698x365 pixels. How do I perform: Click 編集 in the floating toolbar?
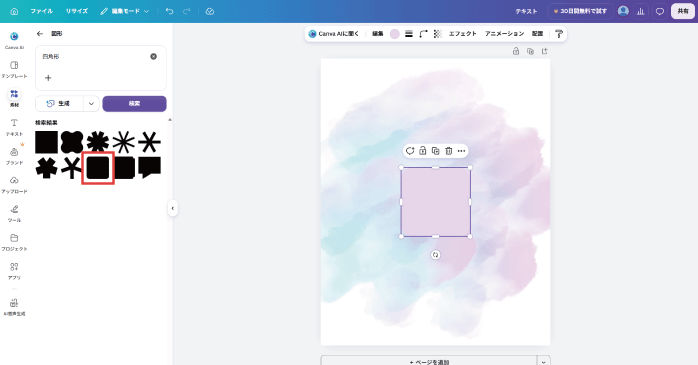coord(377,34)
